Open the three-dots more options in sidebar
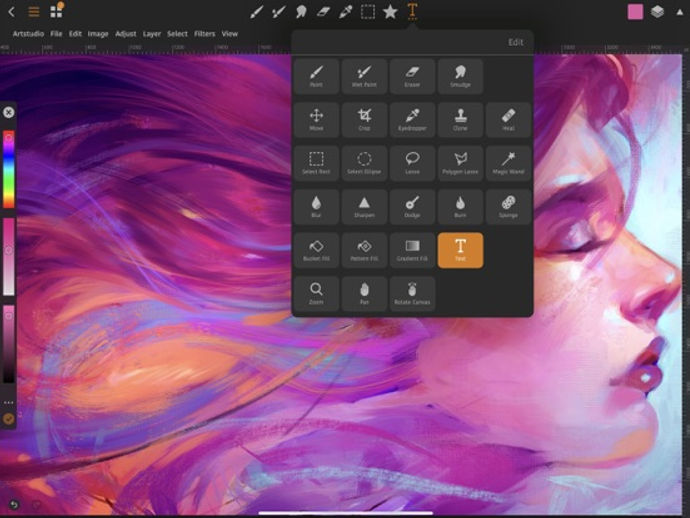This screenshot has width=690, height=518. tap(8, 403)
